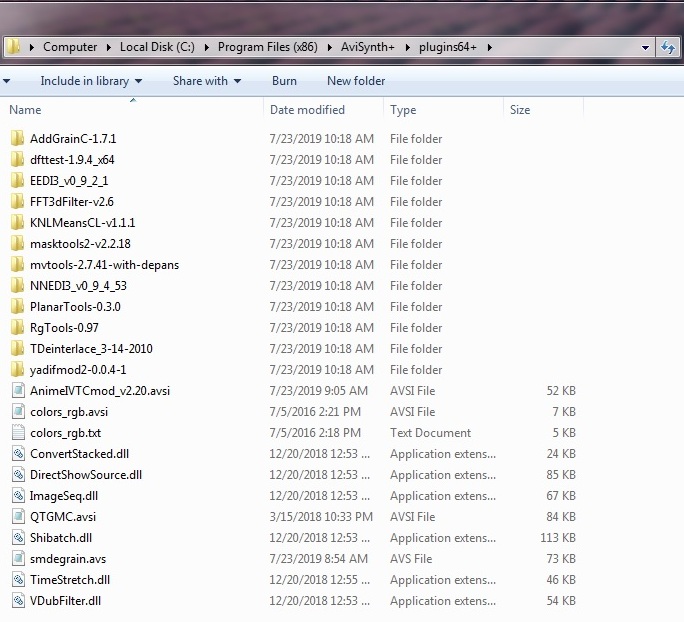Screen dimensions: 684x622
Task: Sort by the Size column header
Action: coord(520,109)
